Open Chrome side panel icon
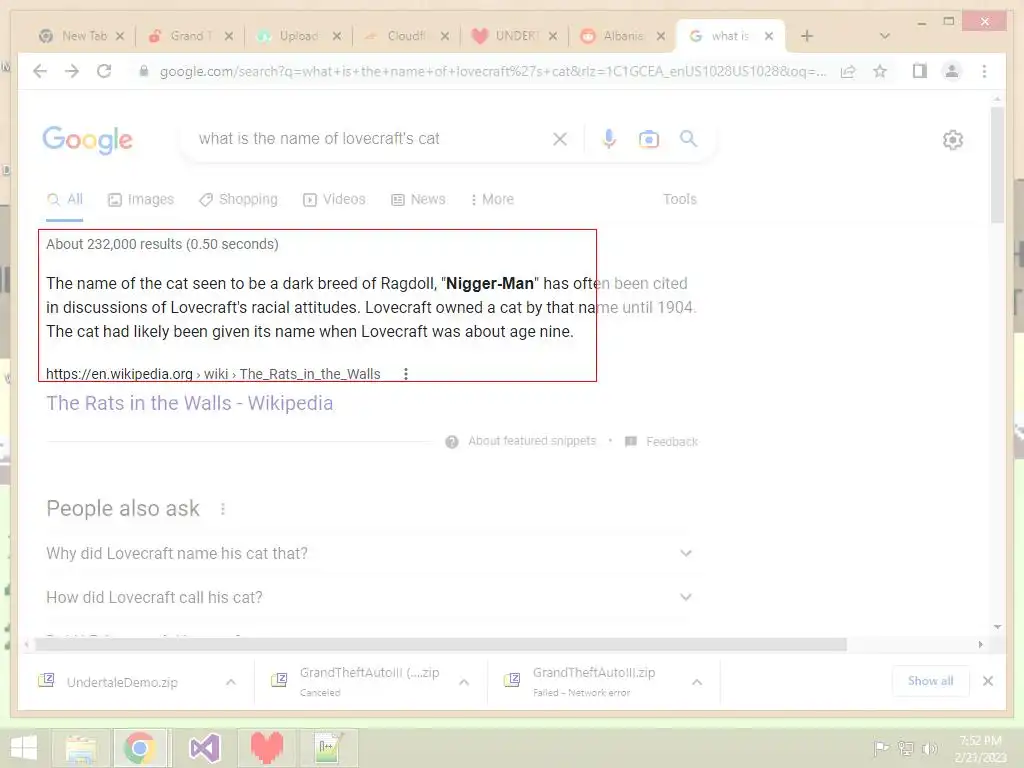1024x768 pixels. tap(920, 71)
